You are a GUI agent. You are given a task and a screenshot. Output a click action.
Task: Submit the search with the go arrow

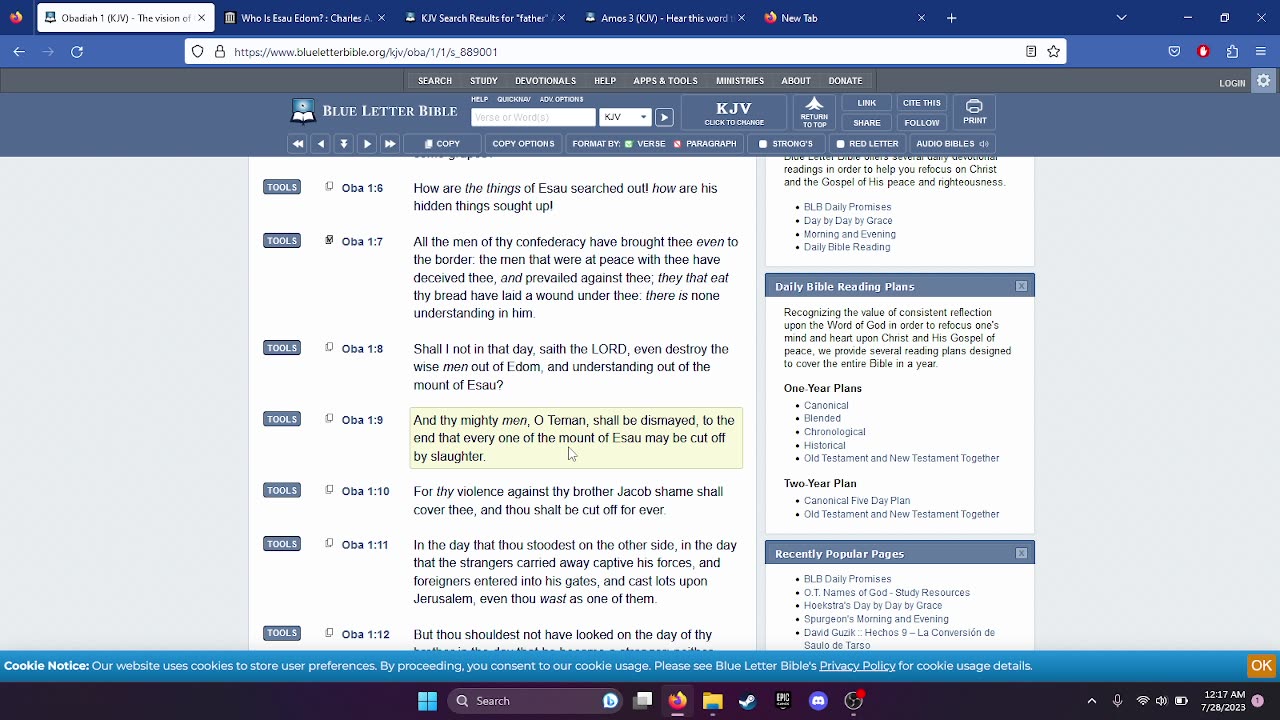[x=663, y=117]
